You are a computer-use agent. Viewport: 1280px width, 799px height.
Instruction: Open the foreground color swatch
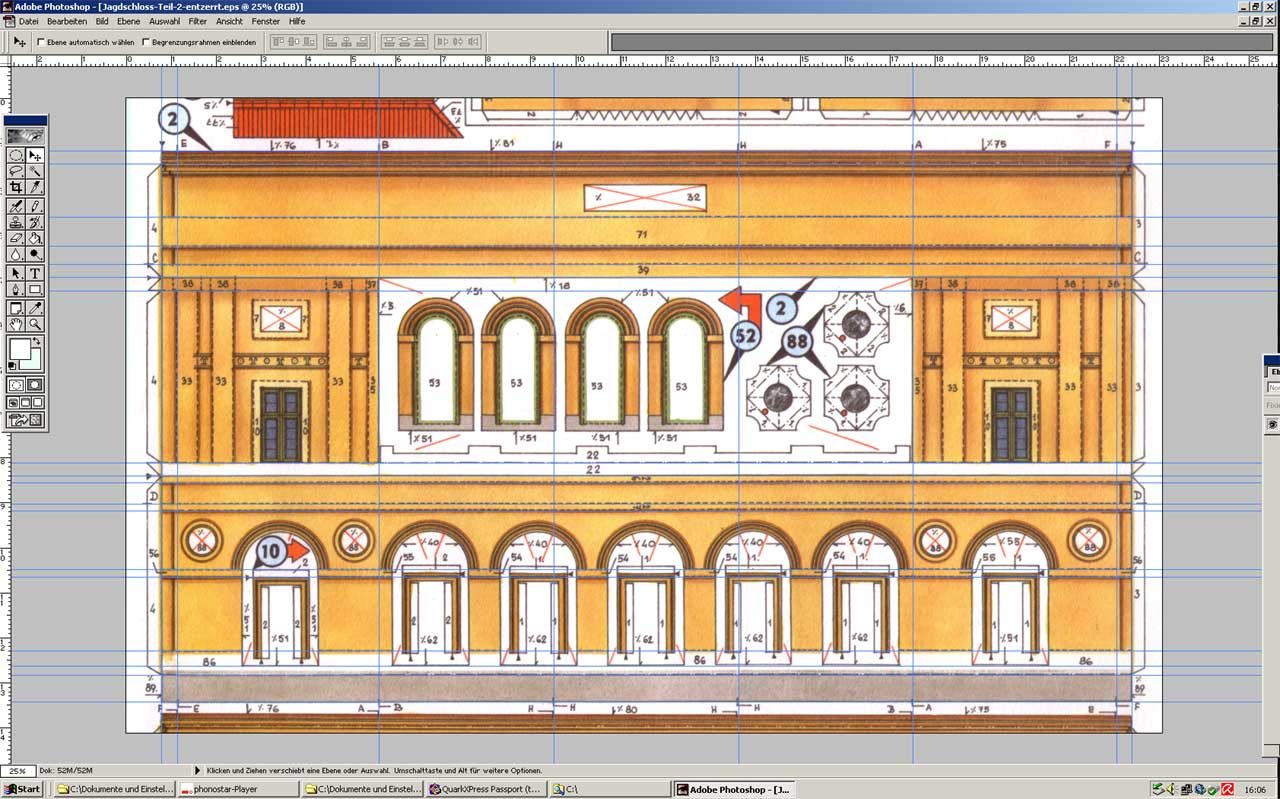(18, 350)
